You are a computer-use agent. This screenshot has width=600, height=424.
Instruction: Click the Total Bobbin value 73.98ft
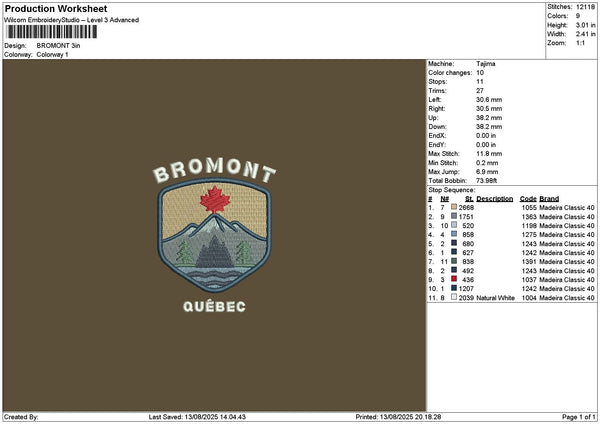[486, 181]
